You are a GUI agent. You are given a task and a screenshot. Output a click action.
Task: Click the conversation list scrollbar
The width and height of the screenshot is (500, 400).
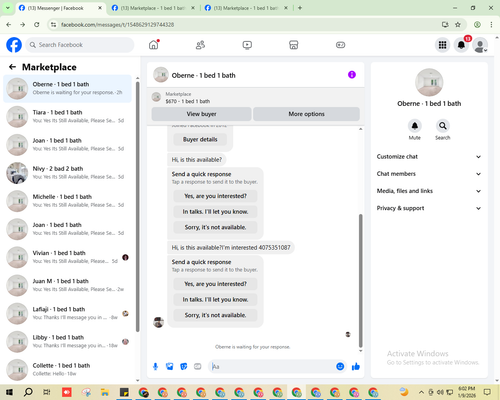pyautogui.click(x=138, y=207)
